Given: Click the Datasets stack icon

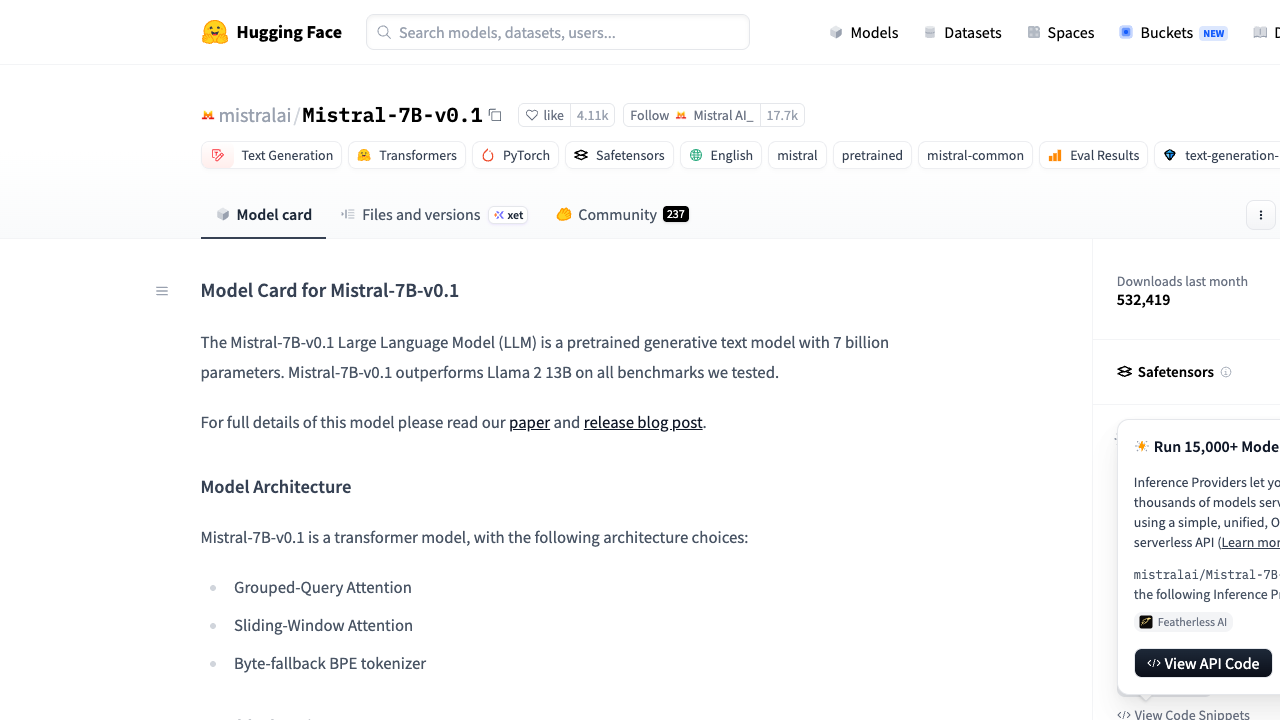Looking at the screenshot, I should click(x=930, y=32).
